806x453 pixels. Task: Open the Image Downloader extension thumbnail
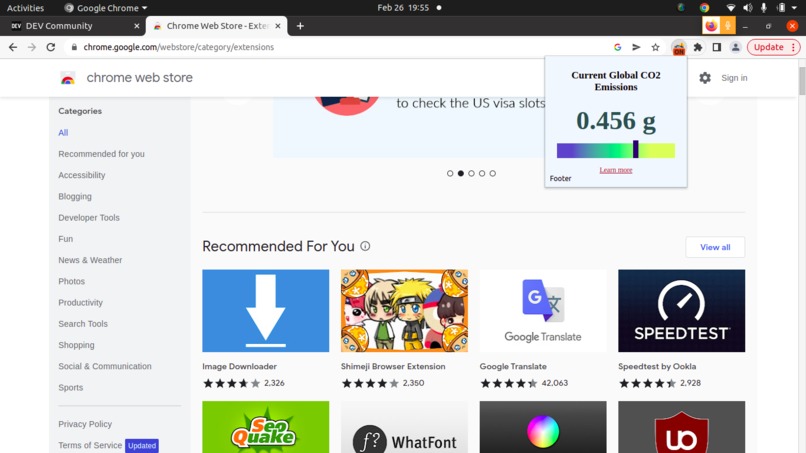(266, 311)
